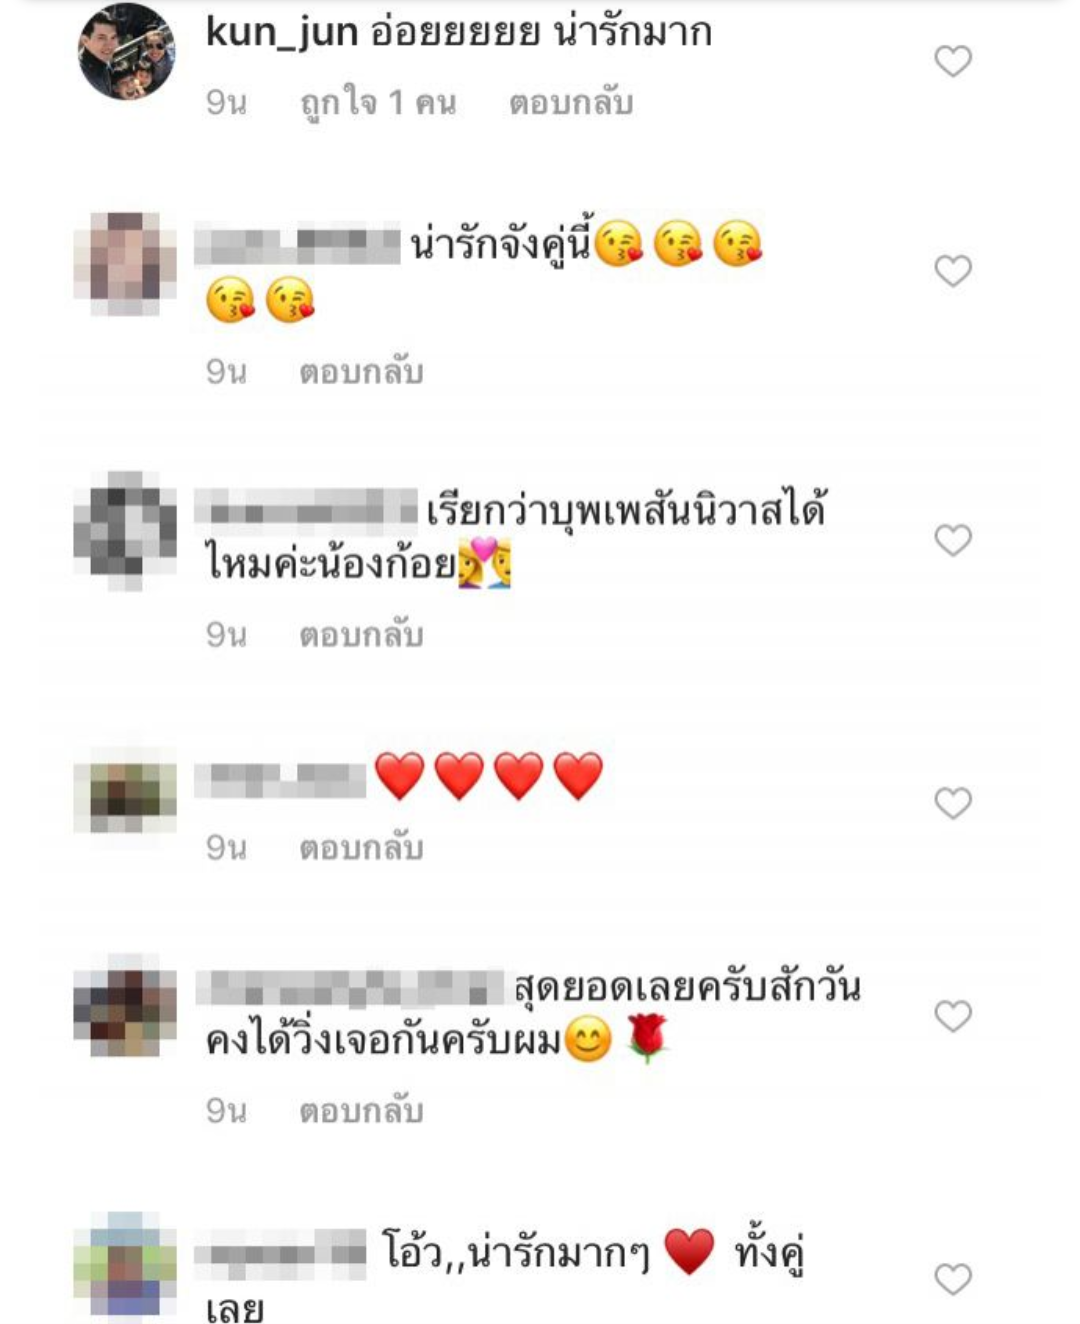1080x1324 pixels.
Task: Tap the heart beside the kissing emoji comment
Action: click(x=953, y=270)
